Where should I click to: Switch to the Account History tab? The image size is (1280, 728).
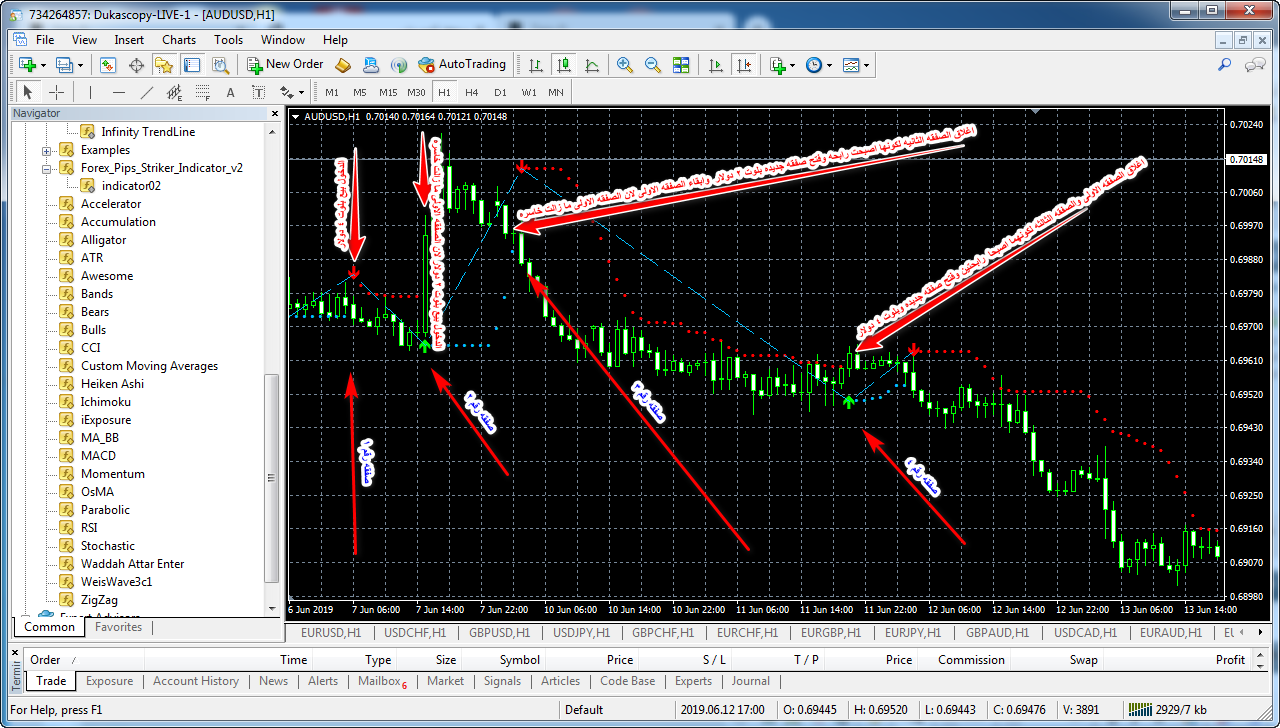pos(195,681)
